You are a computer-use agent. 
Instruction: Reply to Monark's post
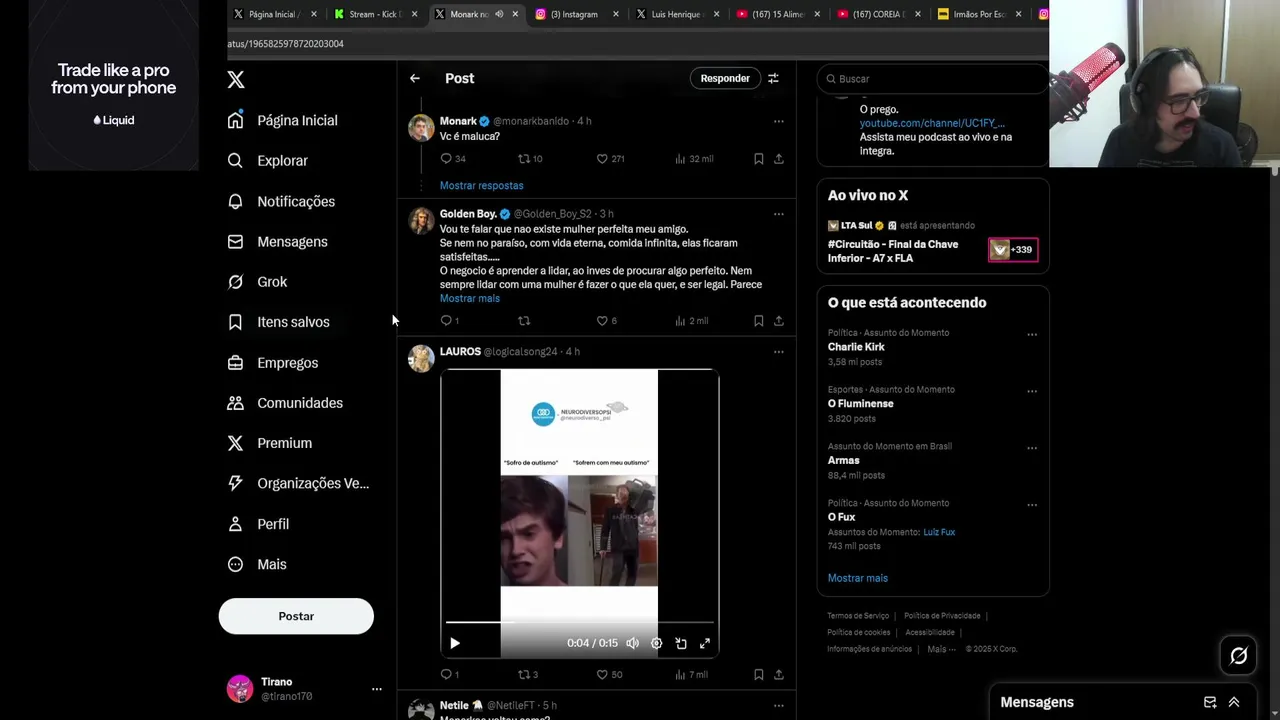pyautogui.click(x=446, y=158)
